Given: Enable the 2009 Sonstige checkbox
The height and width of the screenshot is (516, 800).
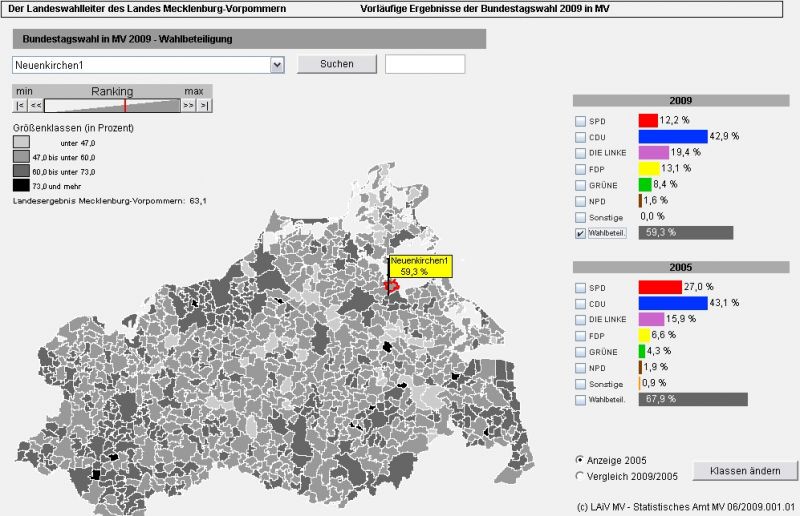Looking at the screenshot, I should (580, 217).
